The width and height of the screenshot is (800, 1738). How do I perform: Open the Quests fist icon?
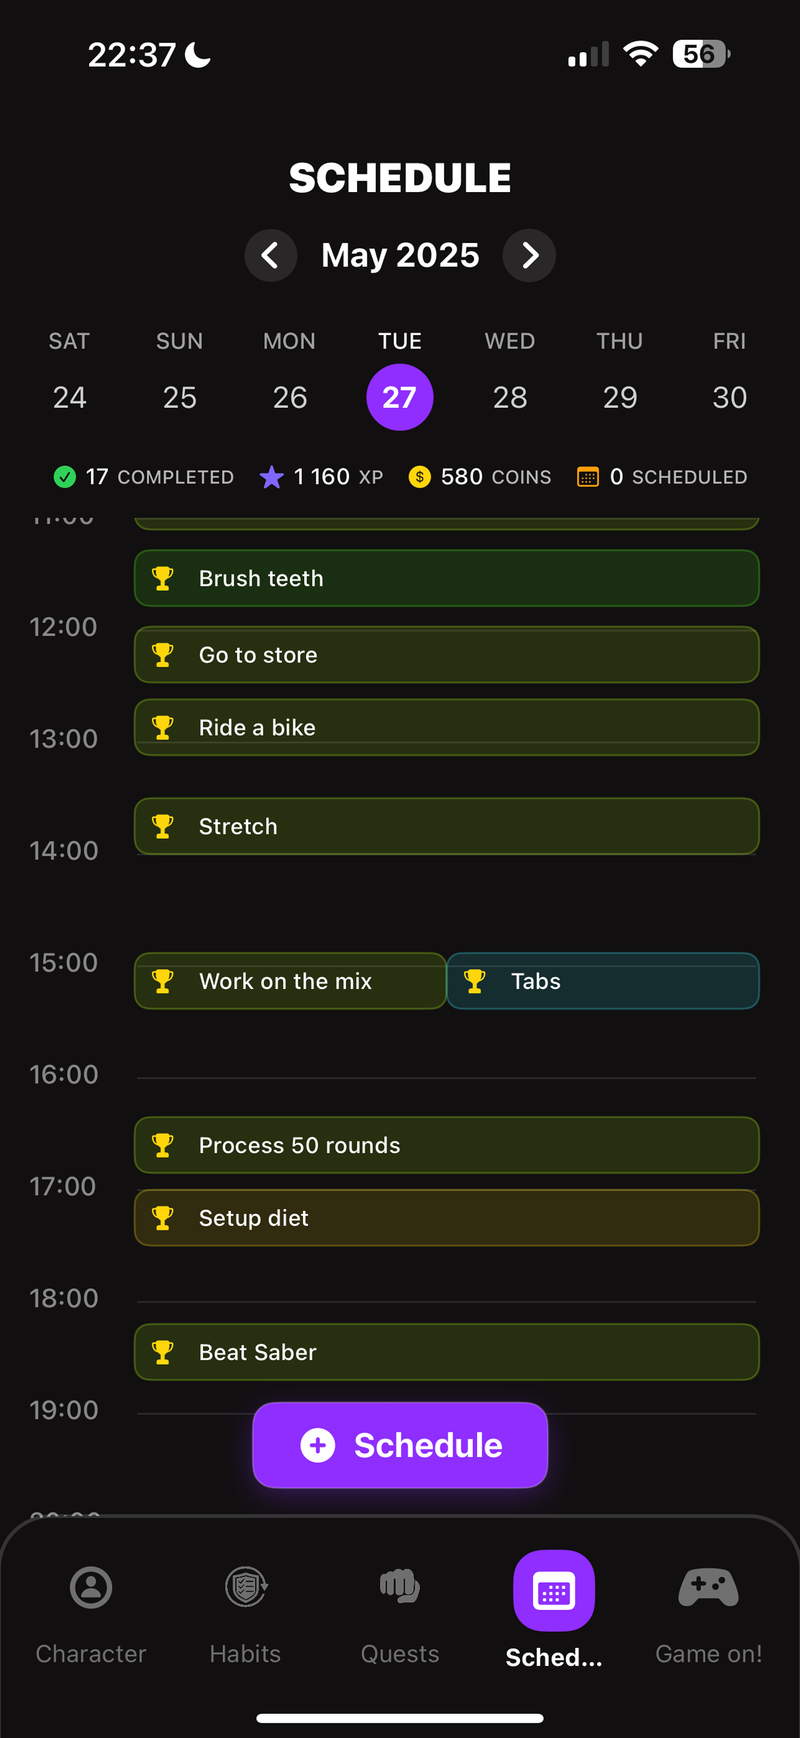(400, 1587)
